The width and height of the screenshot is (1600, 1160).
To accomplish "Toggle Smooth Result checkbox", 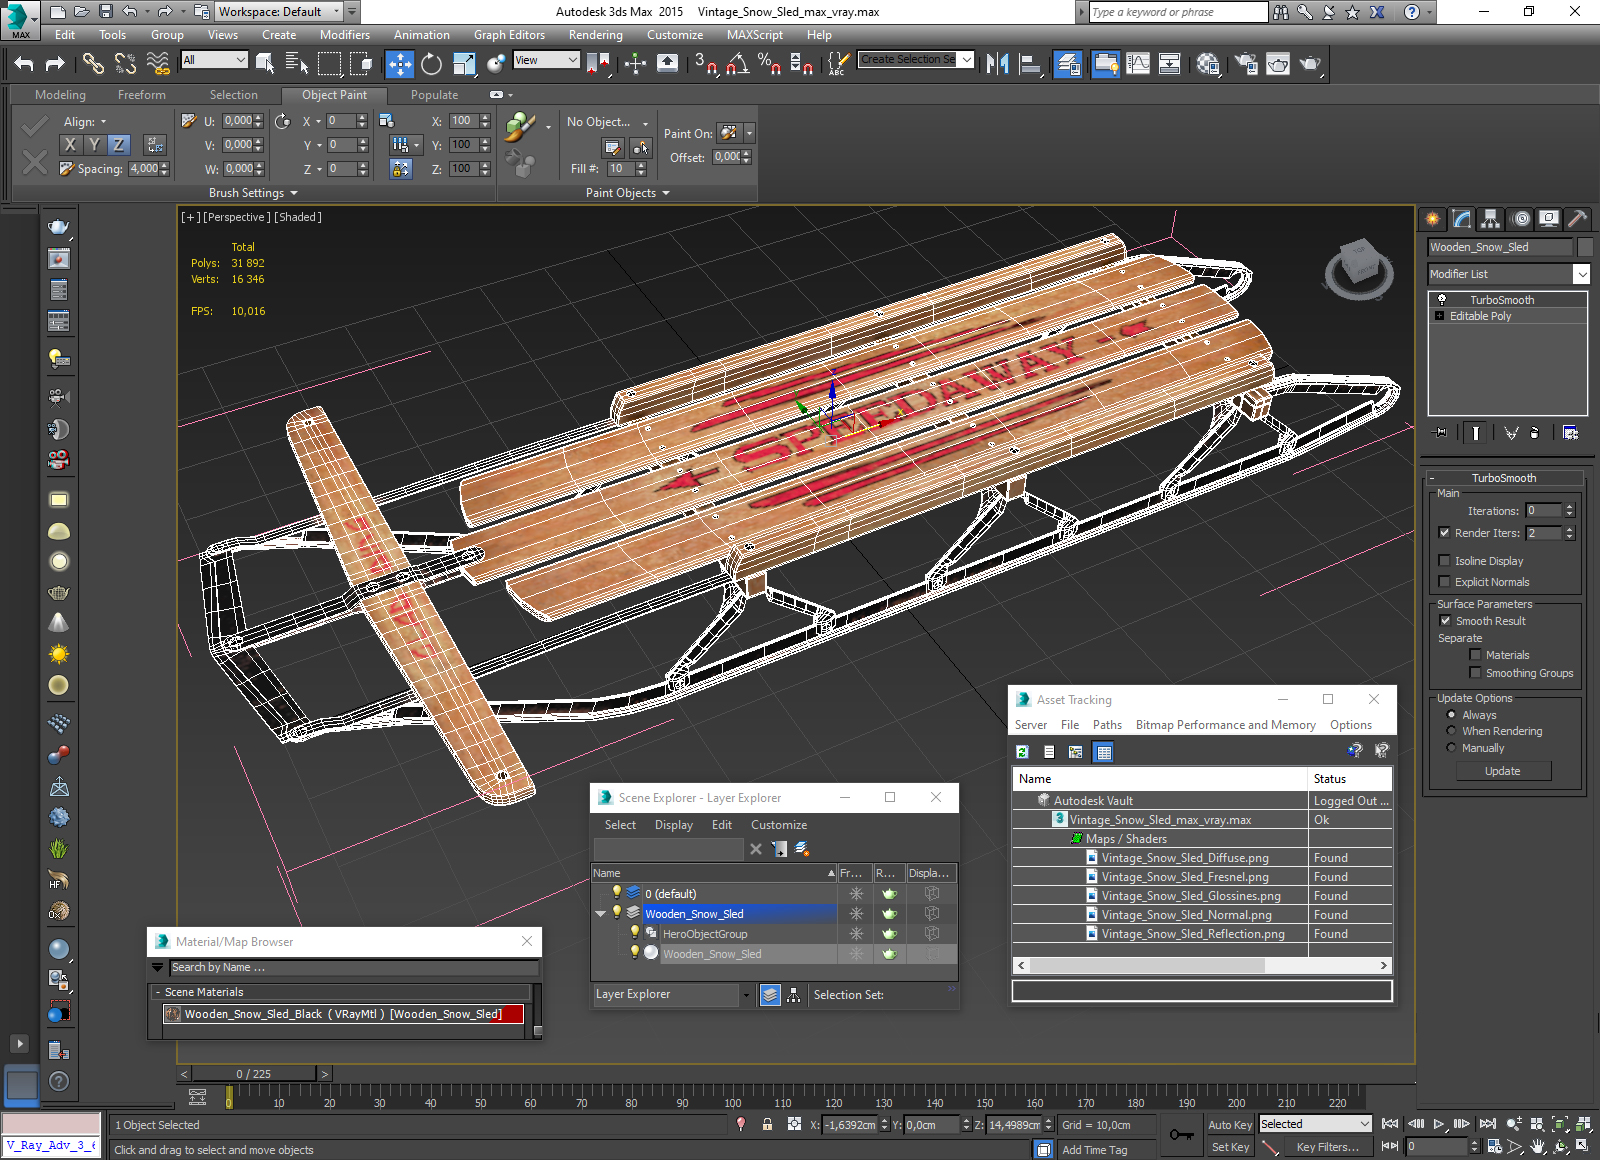I will click(x=1444, y=621).
